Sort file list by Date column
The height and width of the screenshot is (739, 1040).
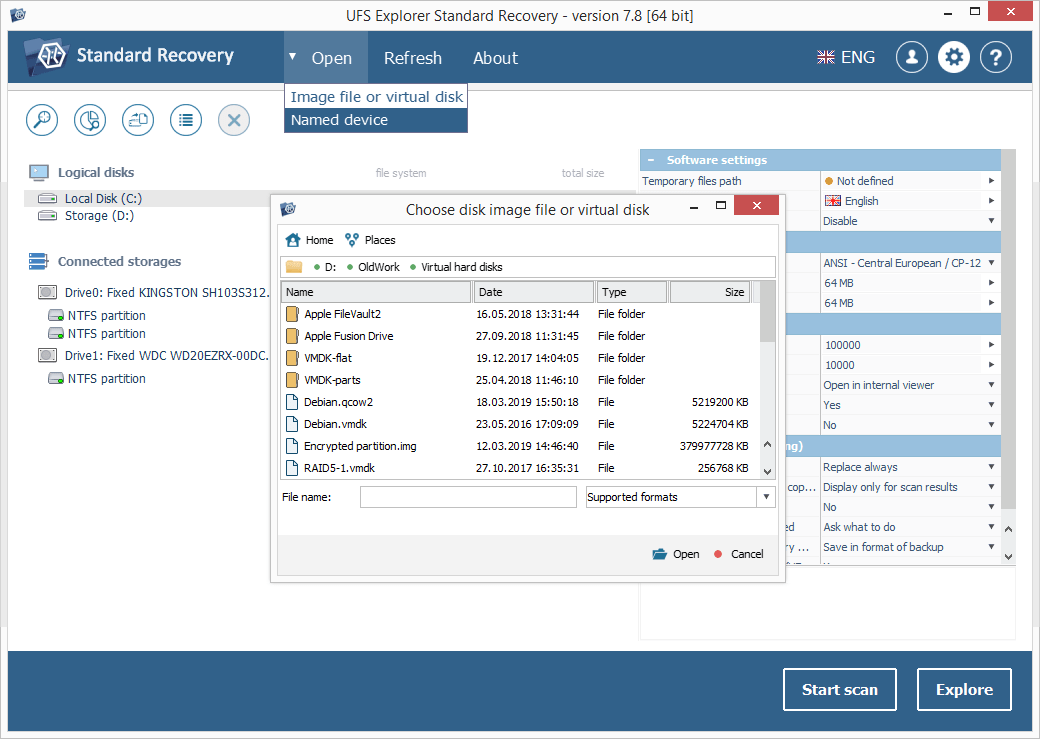point(533,292)
